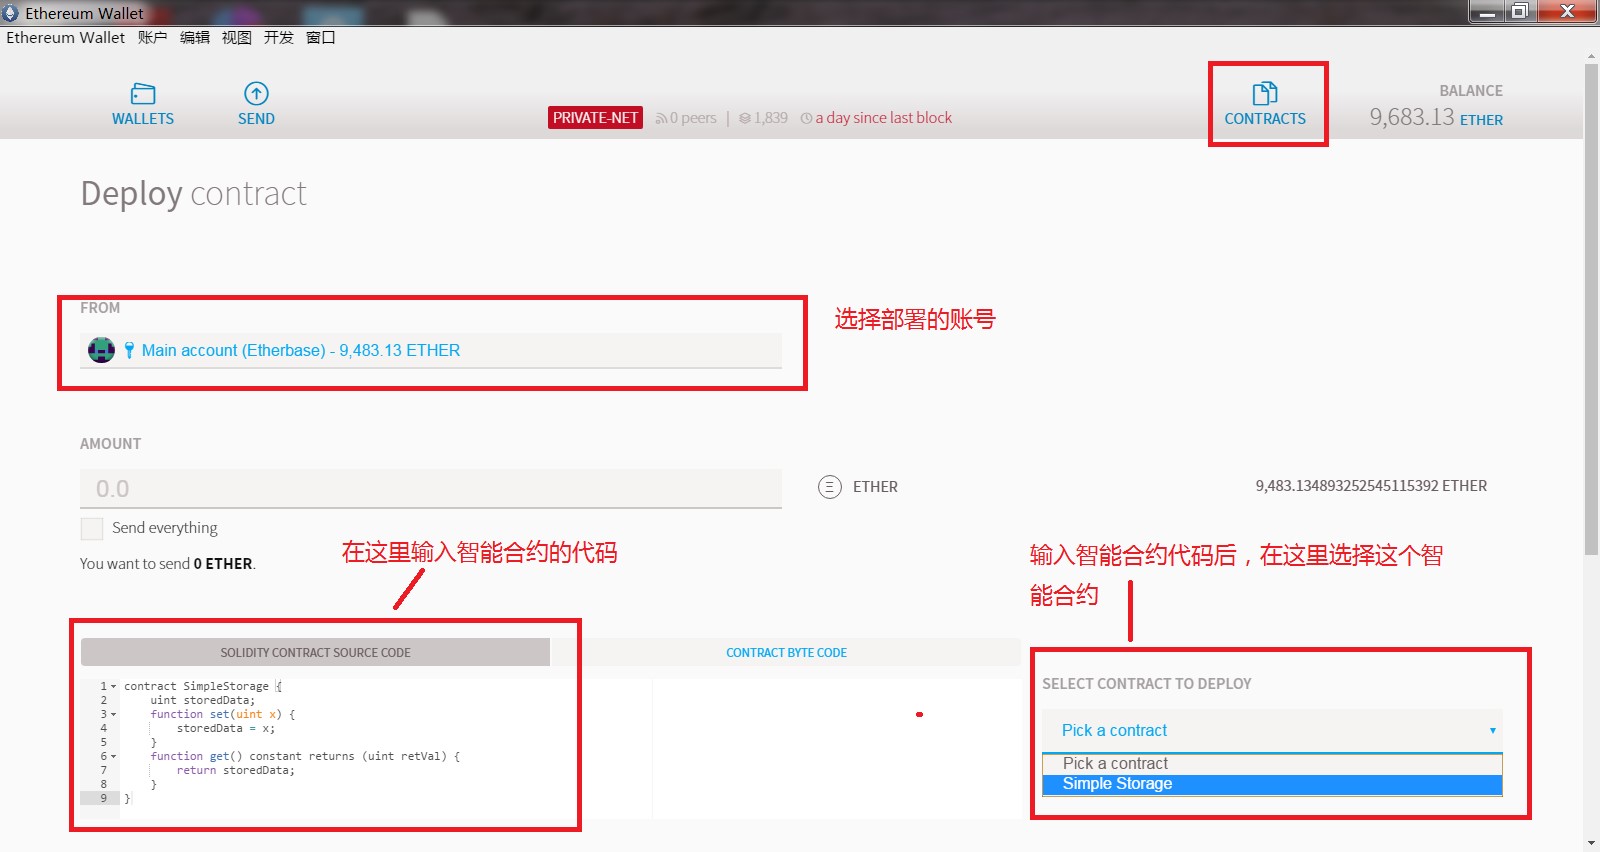Click the PRIVATE-NET network badge
The width and height of the screenshot is (1600, 852).
tap(595, 118)
